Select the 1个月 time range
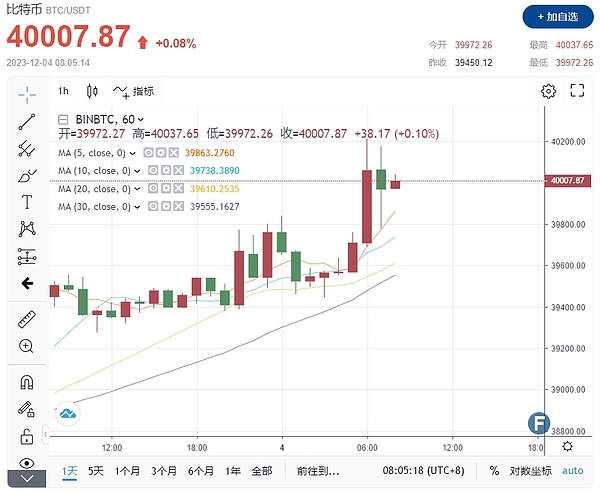The image size is (600, 493). coord(127,471)
